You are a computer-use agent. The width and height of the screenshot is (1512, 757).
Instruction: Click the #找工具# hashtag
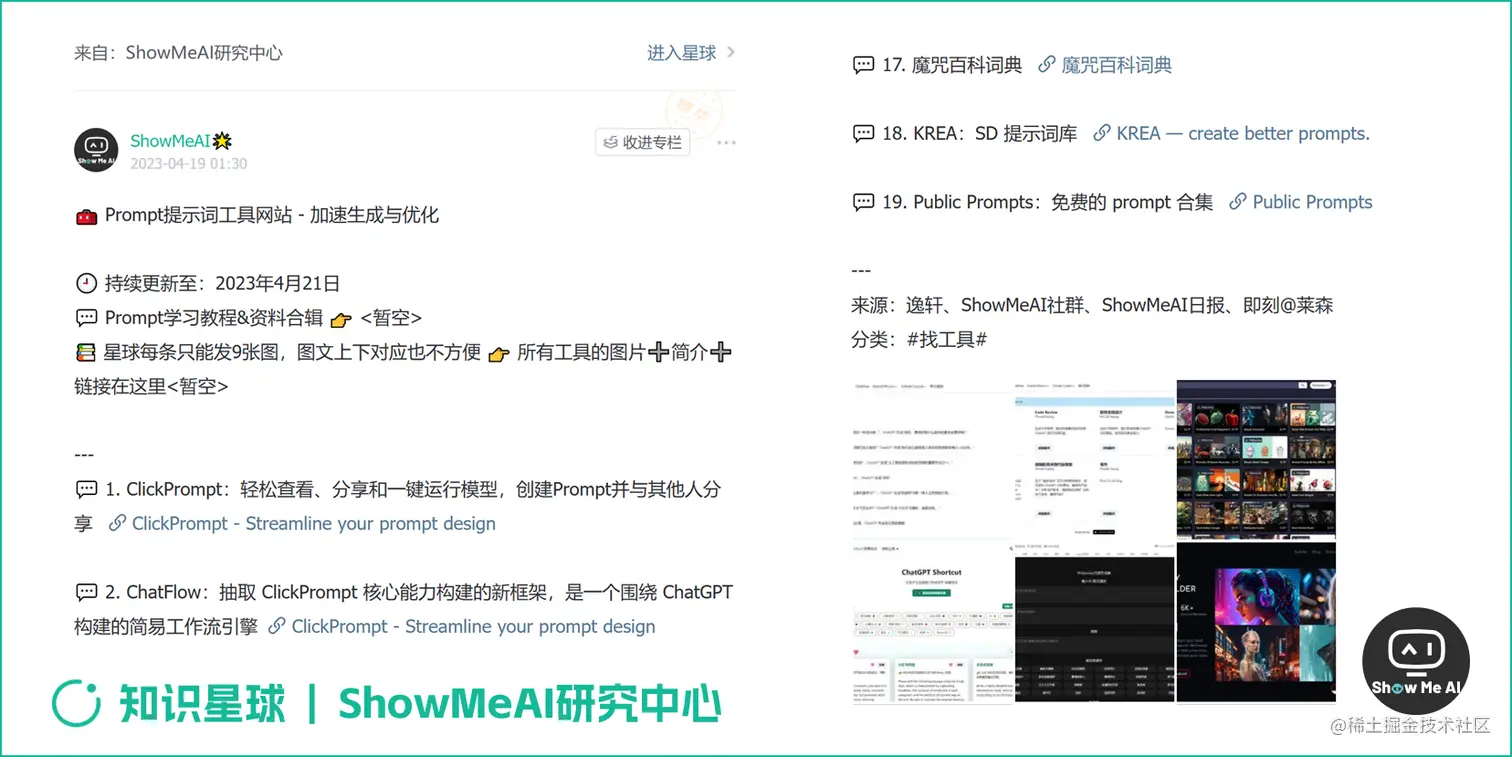pos(947,339)
